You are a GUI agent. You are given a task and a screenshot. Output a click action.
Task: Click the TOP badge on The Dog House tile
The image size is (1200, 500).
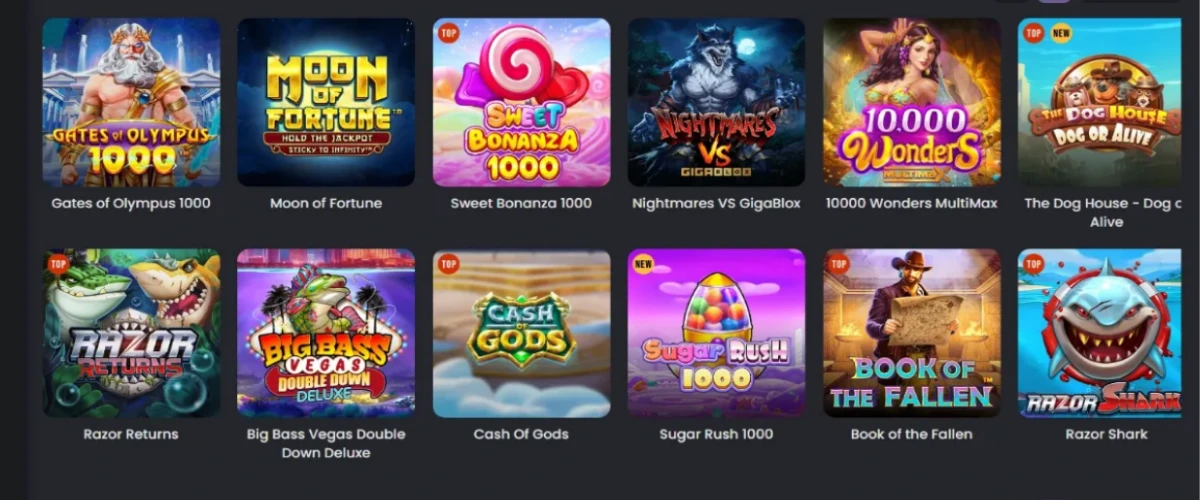[x=1035, y=33]
